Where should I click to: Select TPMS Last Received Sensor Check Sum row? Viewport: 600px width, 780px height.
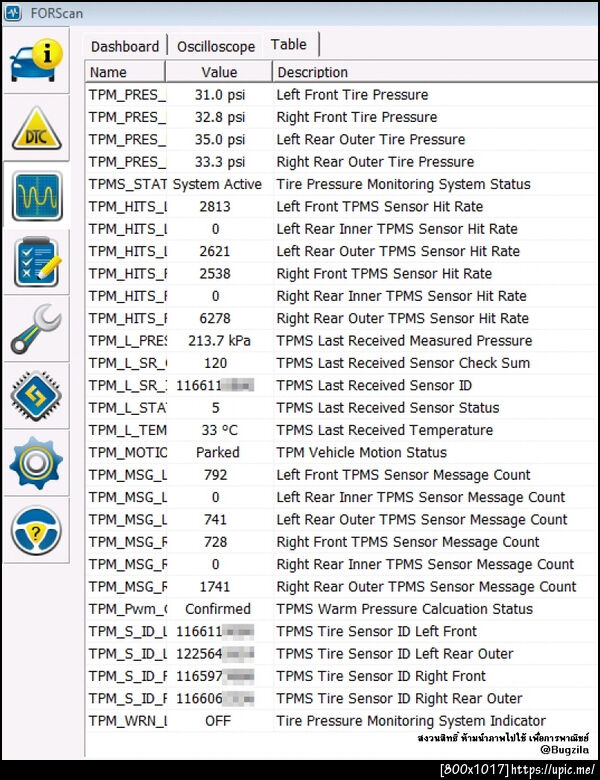[341, 363]
